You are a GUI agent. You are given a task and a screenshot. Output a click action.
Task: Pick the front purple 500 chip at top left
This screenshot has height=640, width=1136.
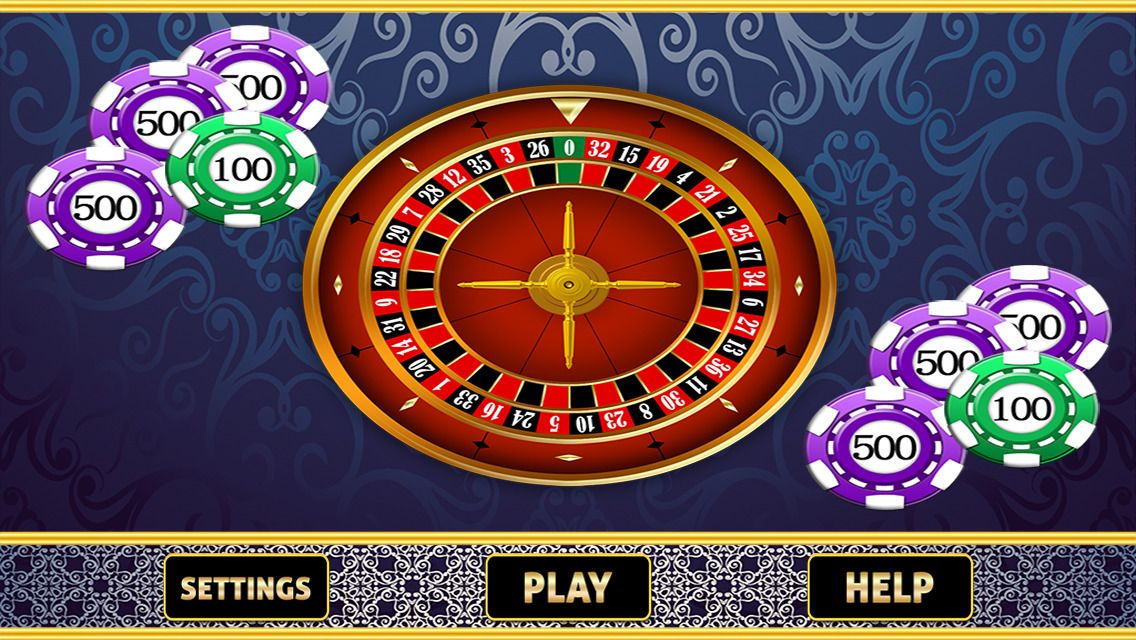point(106,209)
